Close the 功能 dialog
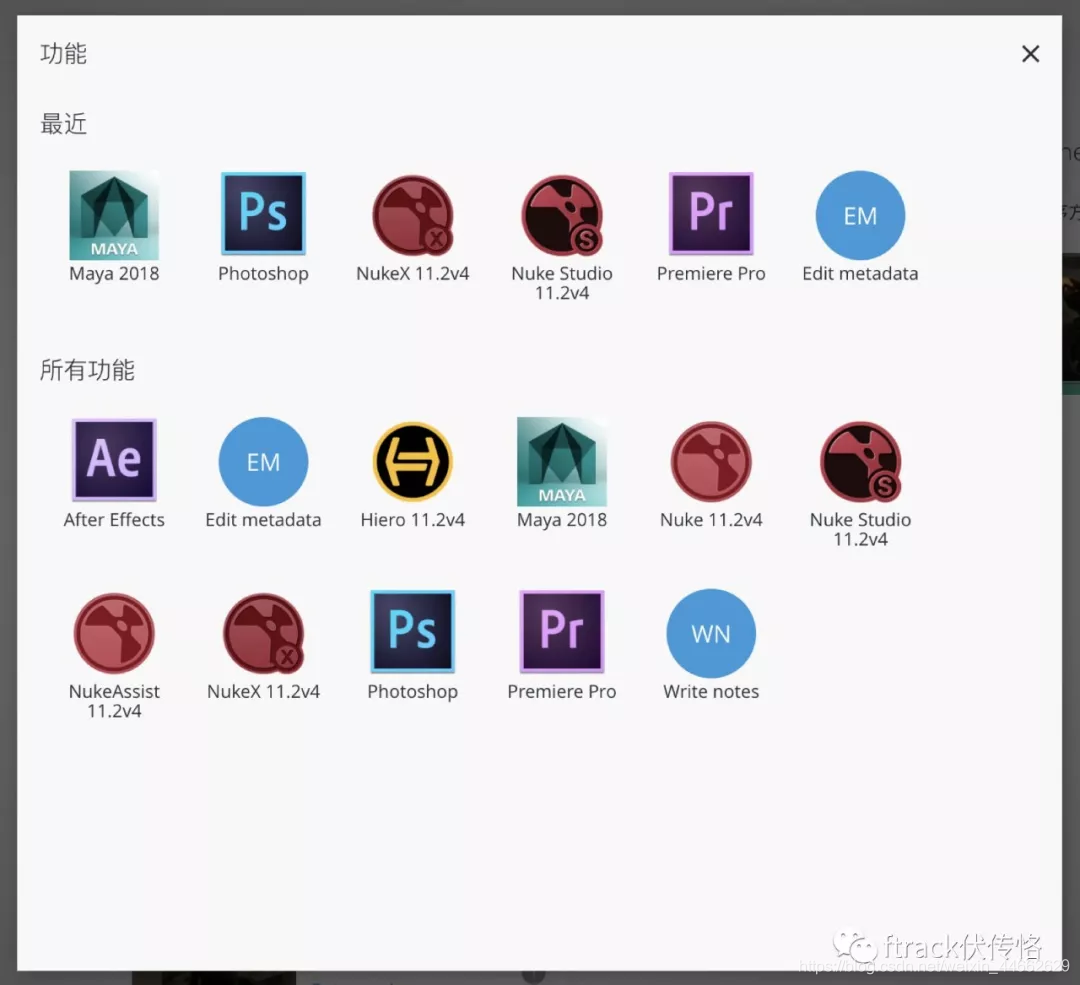 (x=1030, y=53)
